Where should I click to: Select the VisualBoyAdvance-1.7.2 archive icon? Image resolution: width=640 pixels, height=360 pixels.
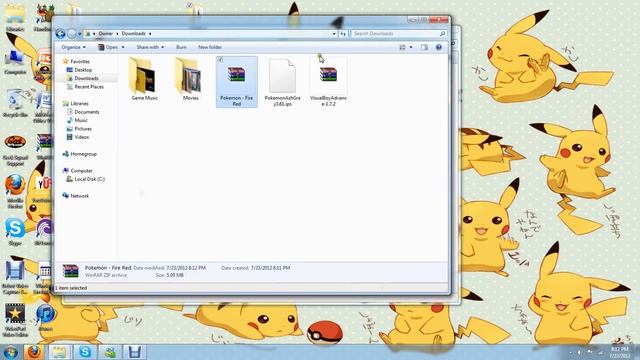pyautogui.click(x=328, y=75)
